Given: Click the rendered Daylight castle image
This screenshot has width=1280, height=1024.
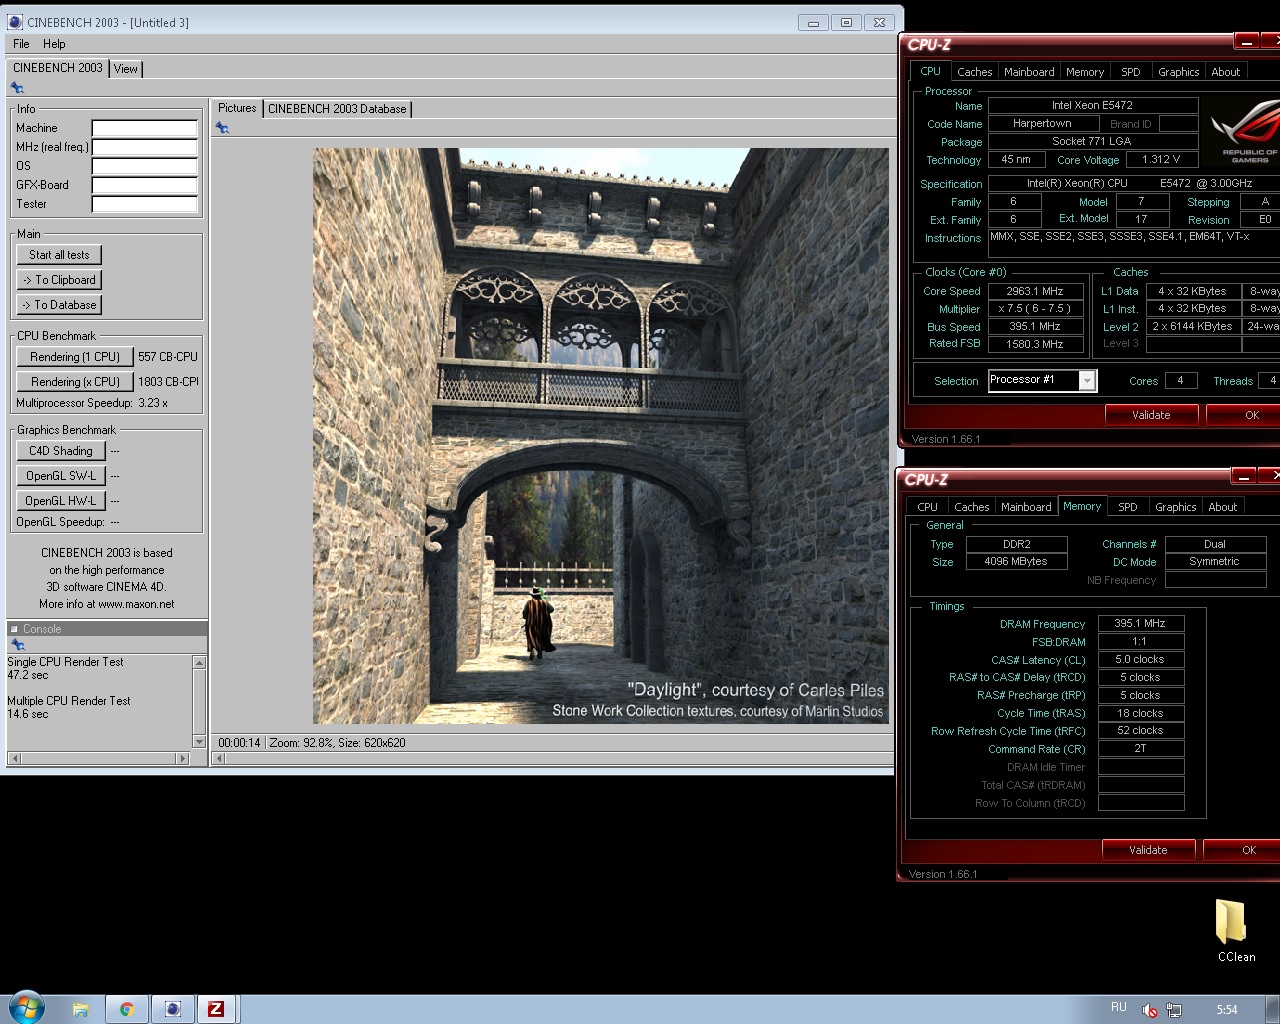Looking at the screenshot, I should [600, 436].
